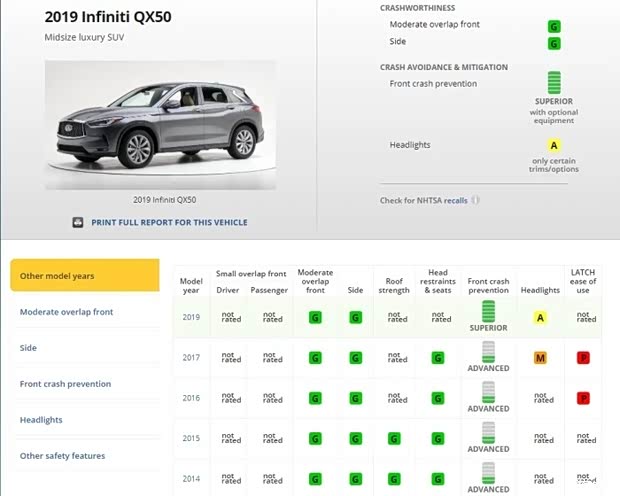Viewport: 620px width, 496px height.
Task: Open the NHTSA recalls link
Action: [x=455, y=200]
